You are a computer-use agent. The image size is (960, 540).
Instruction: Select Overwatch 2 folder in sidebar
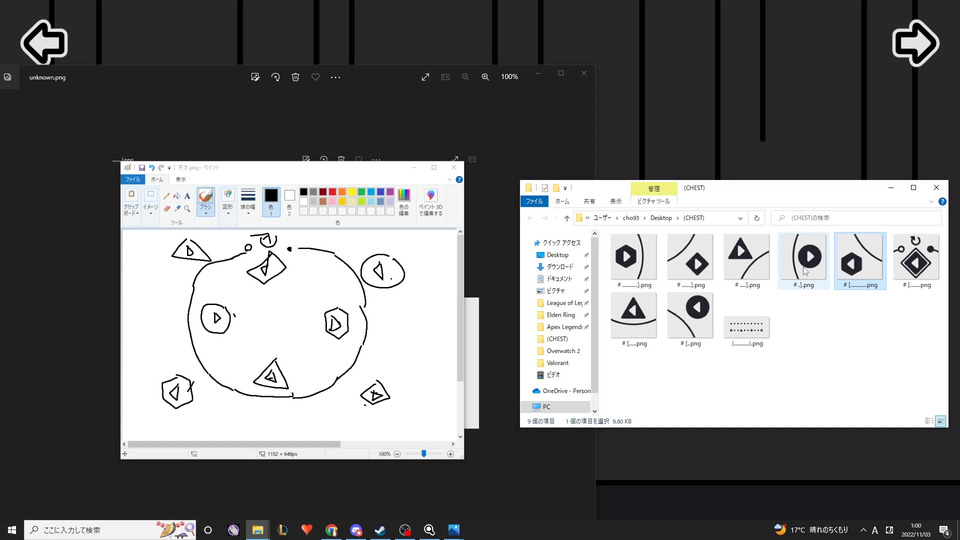point(558,351)
